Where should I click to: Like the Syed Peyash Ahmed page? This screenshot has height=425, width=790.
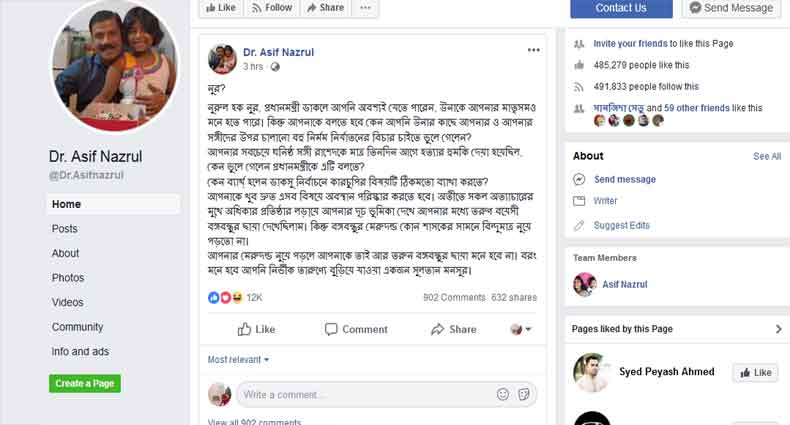click(x=755, y=372)
